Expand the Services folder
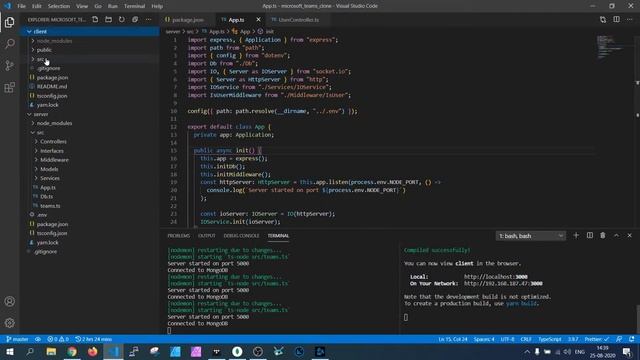 click(90, 178)
